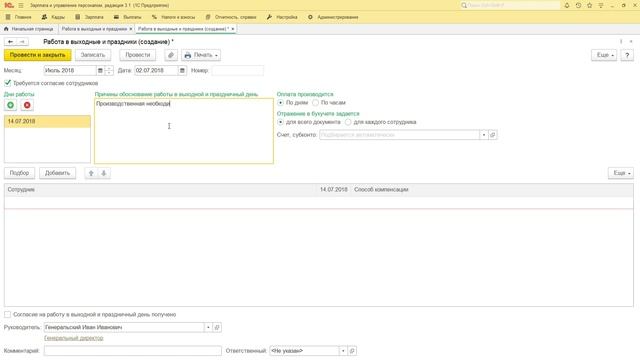The width and height of the screenshot is (640, 360).
Task: Open the form's vertical dots menu
Action: tap(621, 42)
